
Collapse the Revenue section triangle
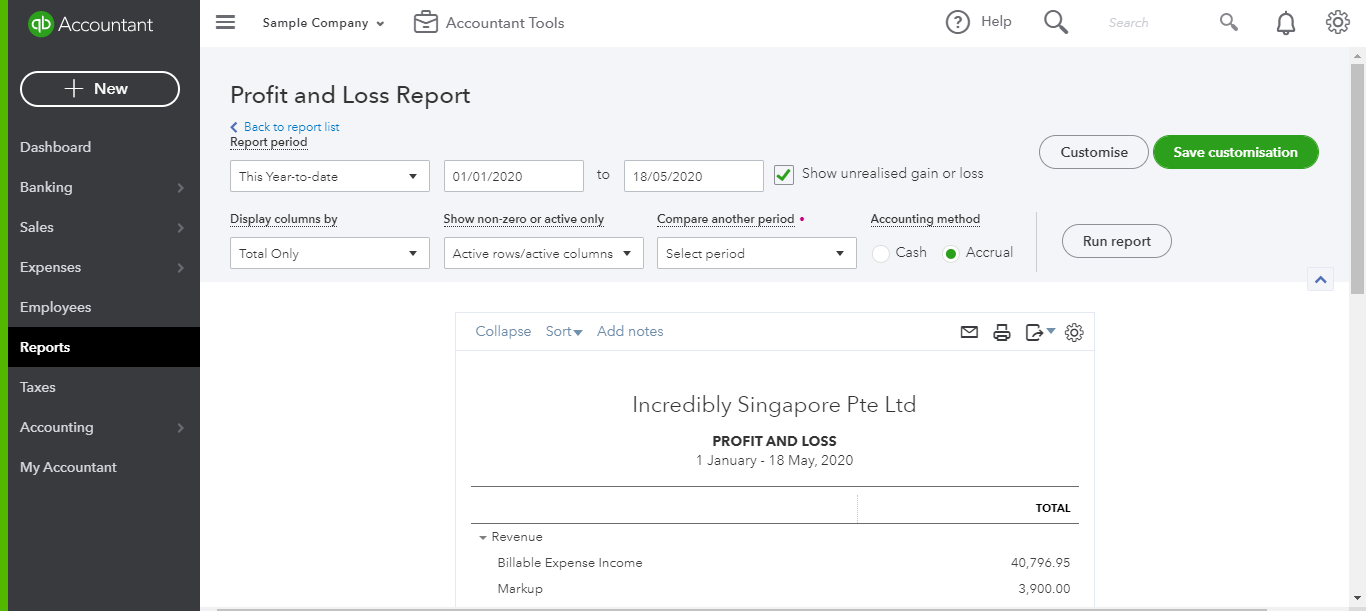point(483,538)
